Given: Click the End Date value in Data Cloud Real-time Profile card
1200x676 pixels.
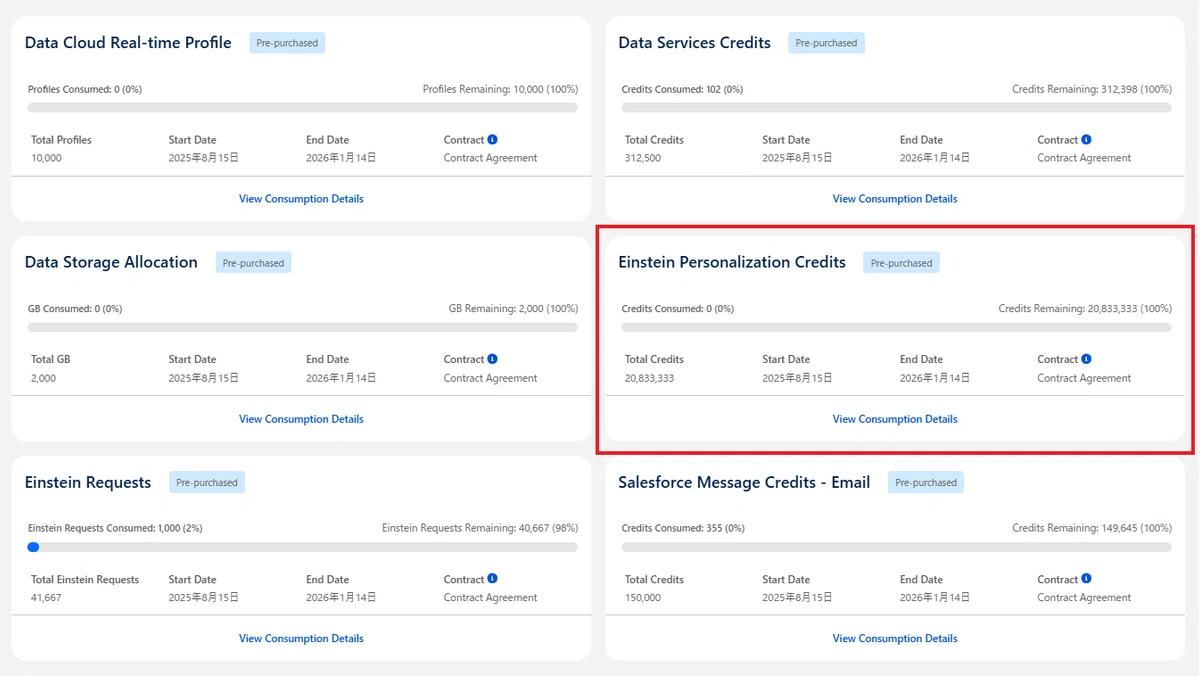Looking at the screenshot, I should [x=342, y=158].
